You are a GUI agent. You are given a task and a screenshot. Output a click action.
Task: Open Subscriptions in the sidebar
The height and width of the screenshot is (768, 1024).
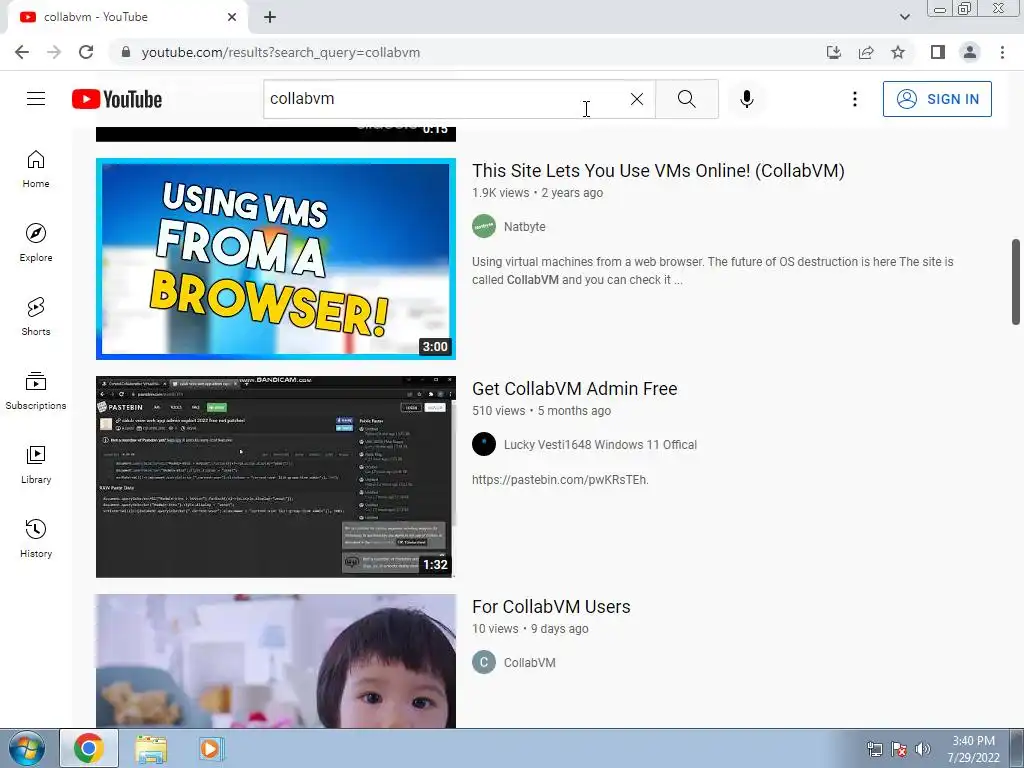(x=36, y=391)
